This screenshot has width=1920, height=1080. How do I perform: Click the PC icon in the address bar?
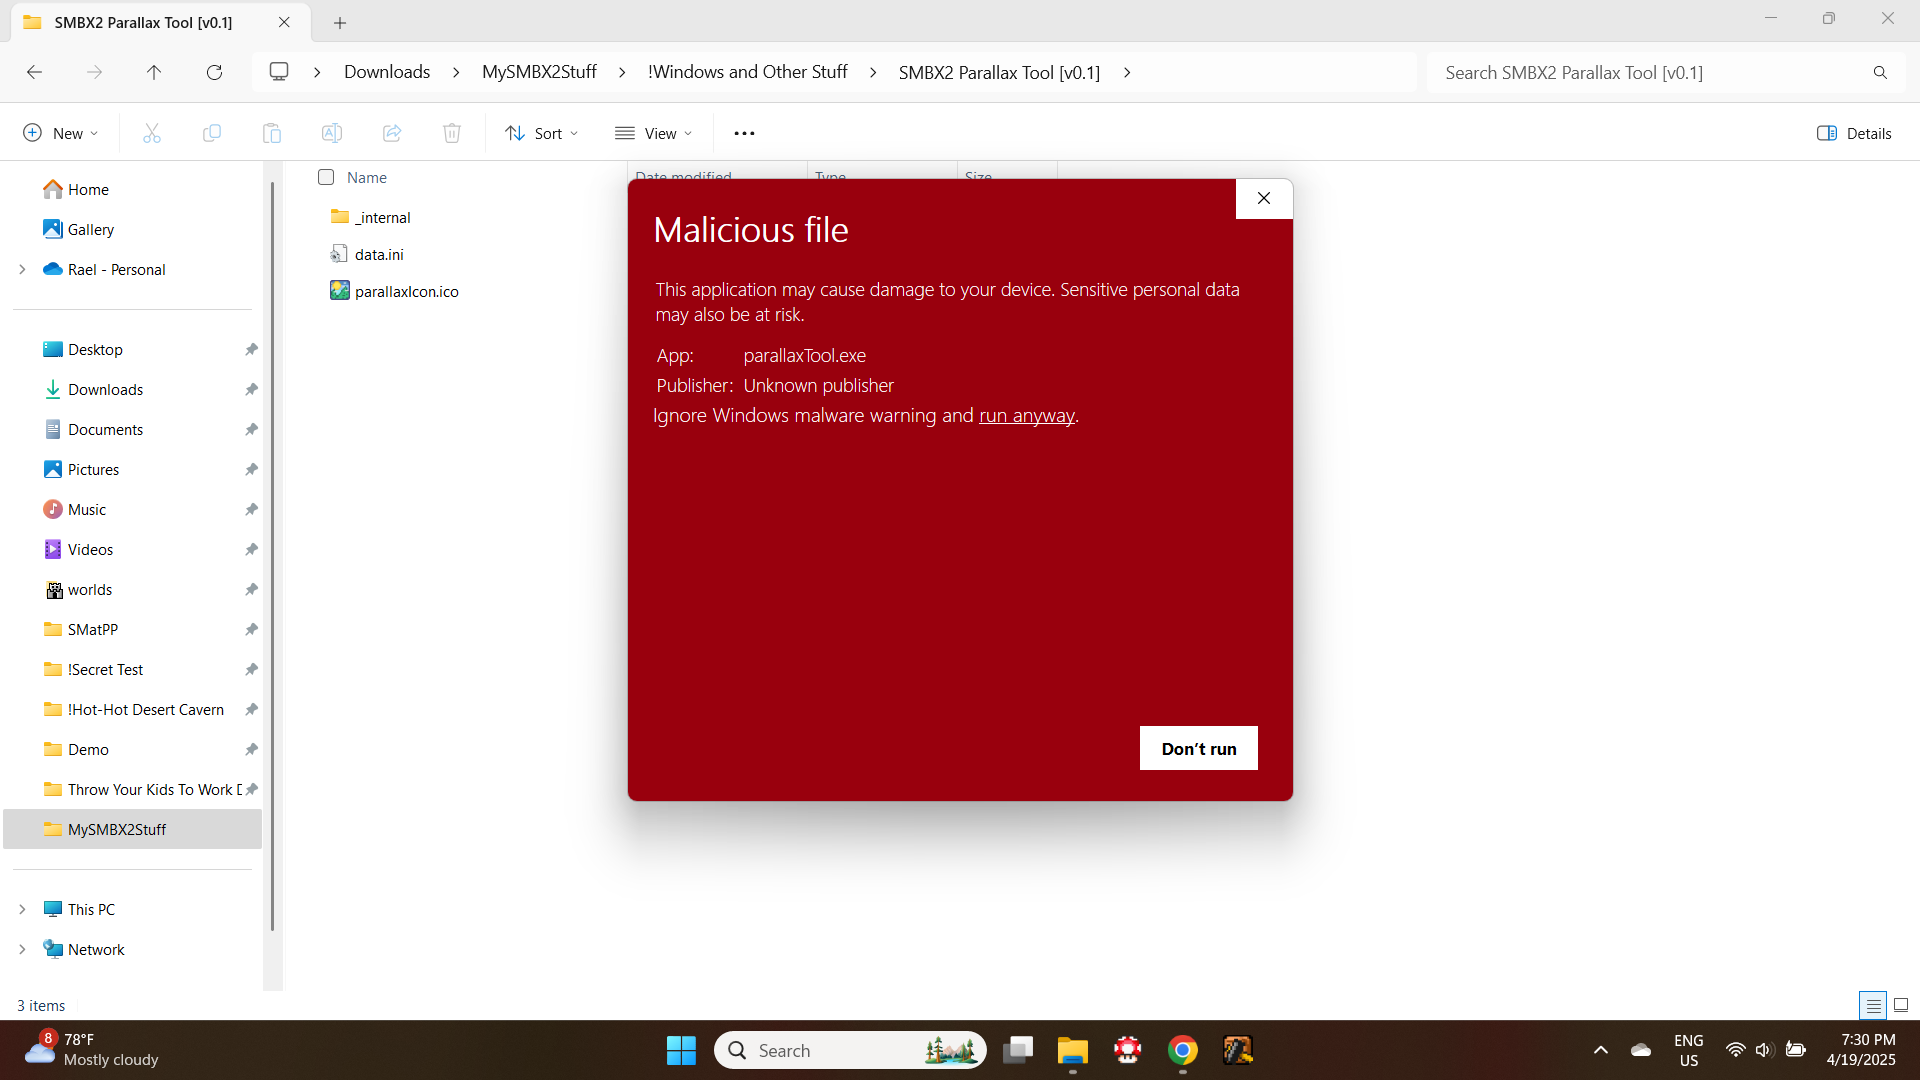pos(279,72)
